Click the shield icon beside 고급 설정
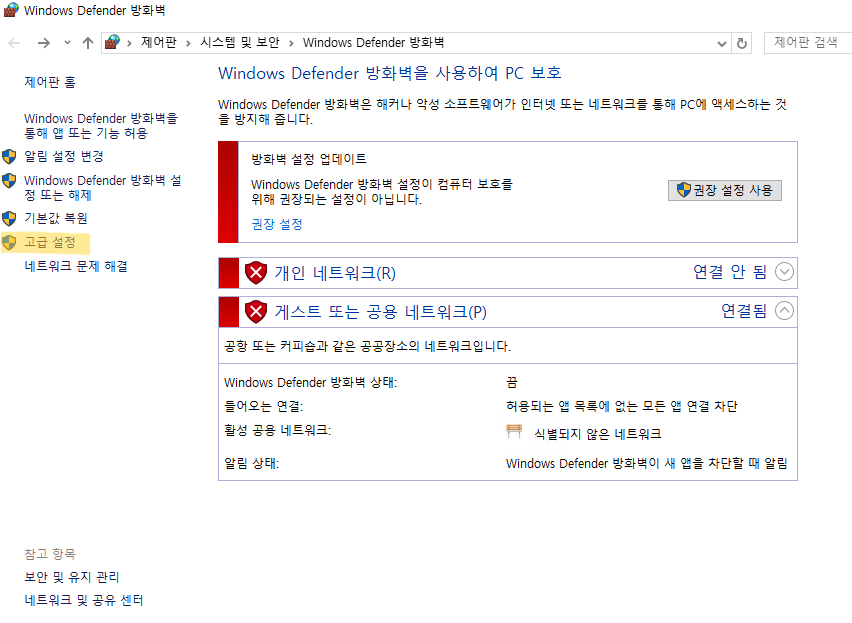The height and width of the screenshot is (623, 852). coord(9,243)
